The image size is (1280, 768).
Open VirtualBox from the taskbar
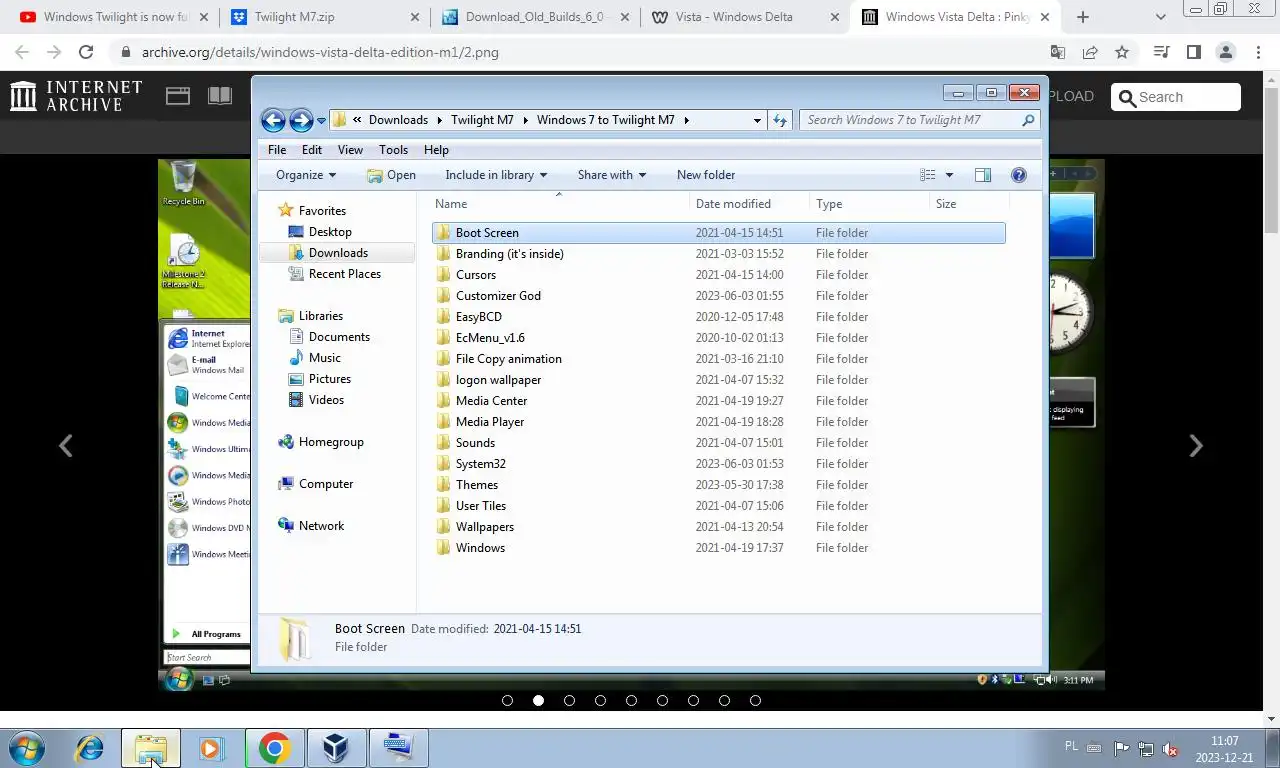336,748
